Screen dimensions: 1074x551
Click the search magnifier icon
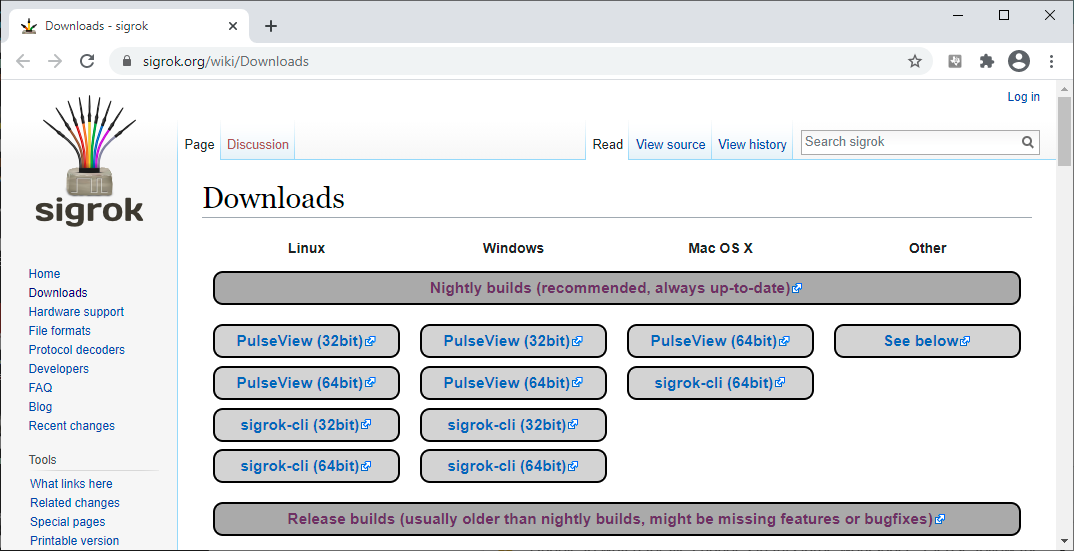(x=1027, y=142)
